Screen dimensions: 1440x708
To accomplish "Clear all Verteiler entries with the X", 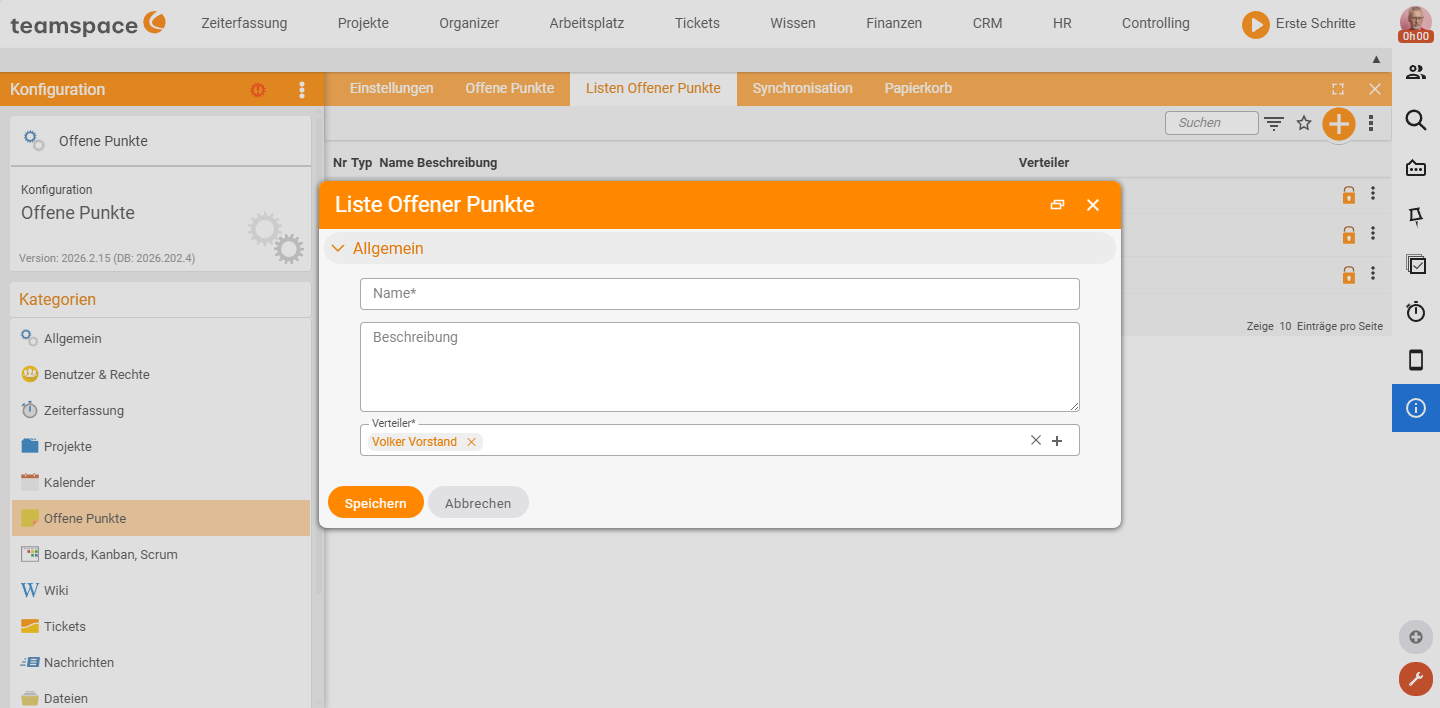I will tap(1036, 440).
